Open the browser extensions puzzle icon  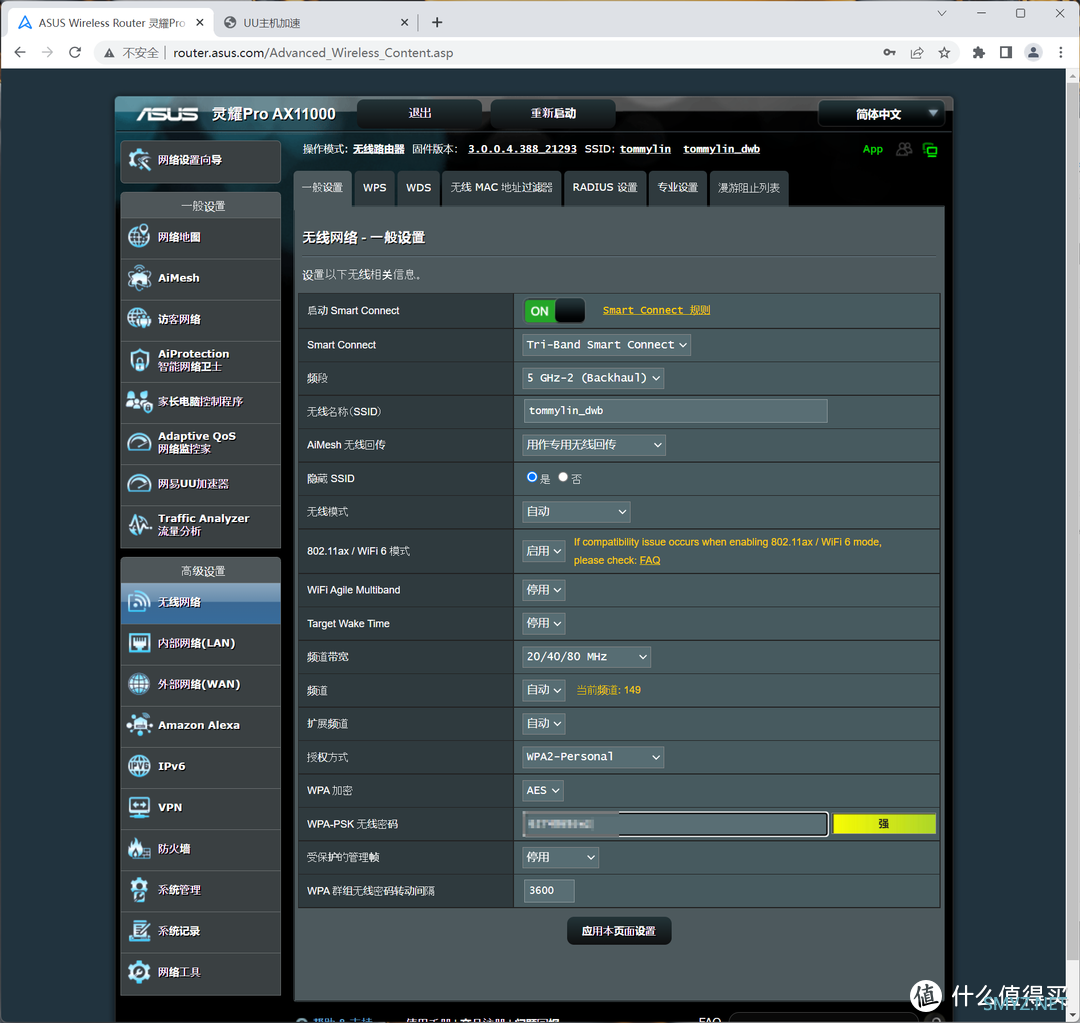coord(978,52)
